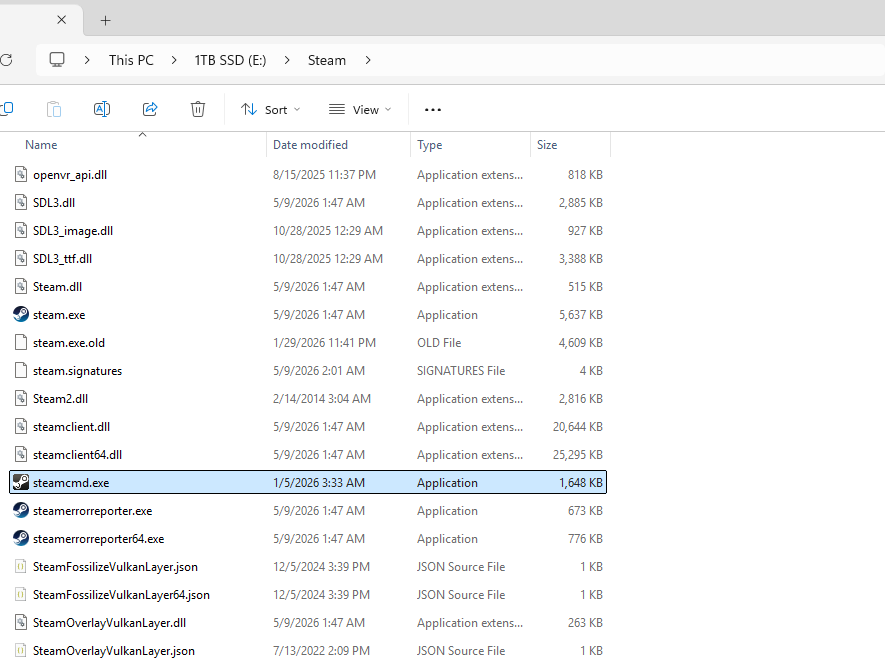Click the Steam.dll file icon
Viewport: 885px width, 668px height.
21,286
